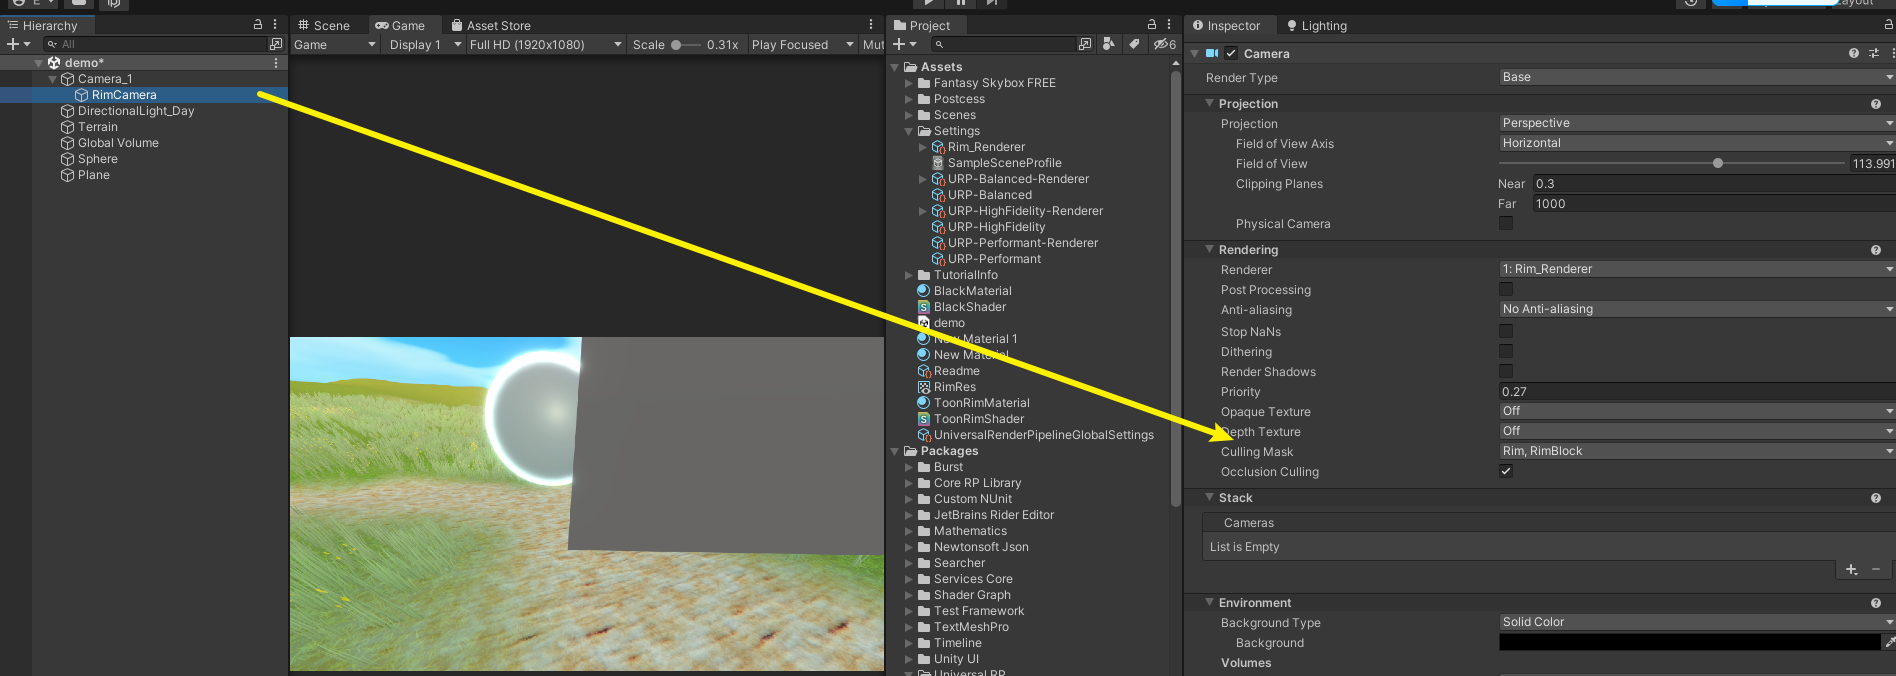The image size is (1896, 676).
Task: Switch to the Lighting tab
Action: click(x=1316, y=25)
